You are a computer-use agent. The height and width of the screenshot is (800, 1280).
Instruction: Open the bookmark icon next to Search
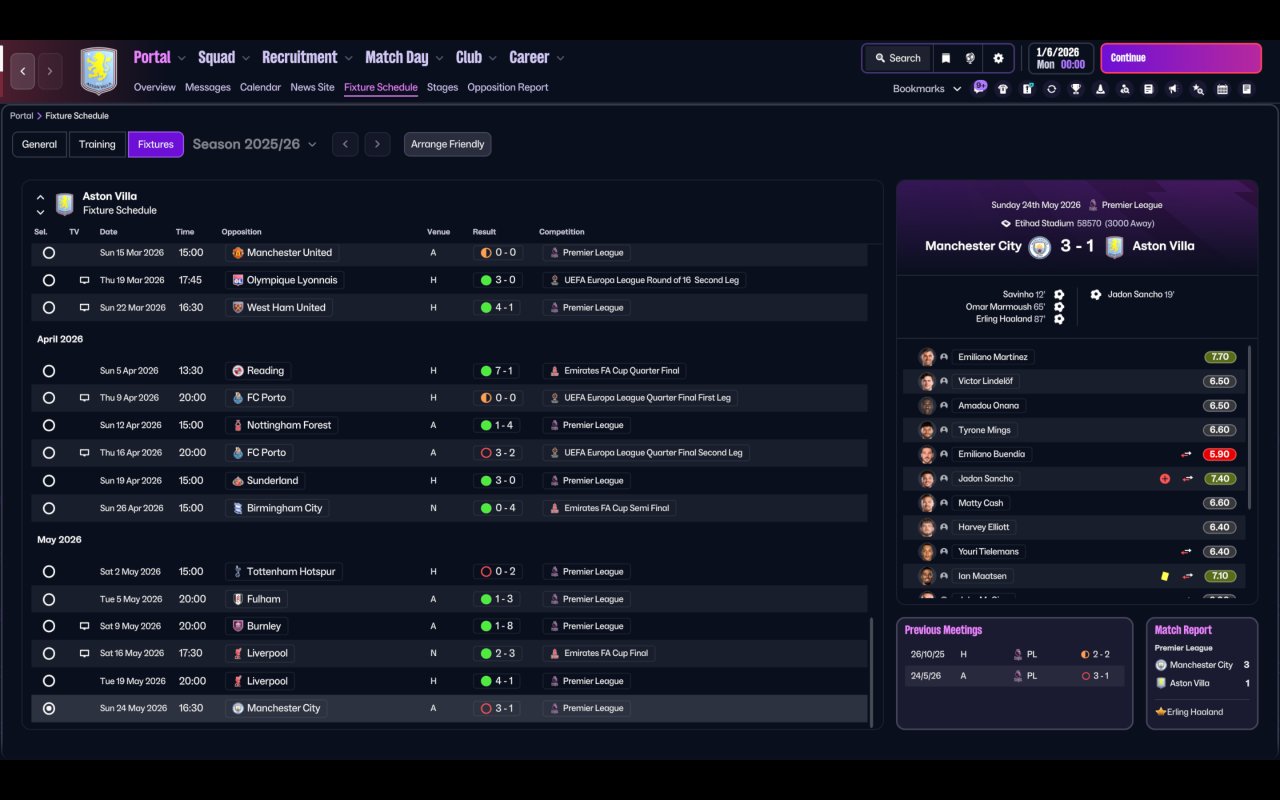[x=945, y=58]
